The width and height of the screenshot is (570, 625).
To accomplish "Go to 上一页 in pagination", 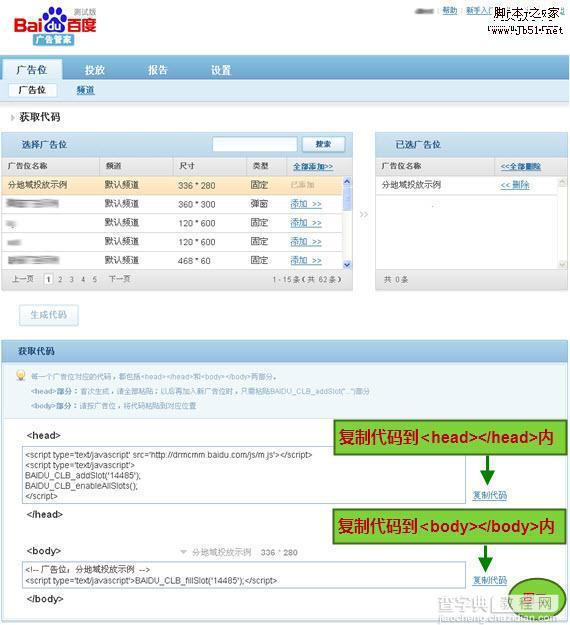I will [x=23, y=279].
